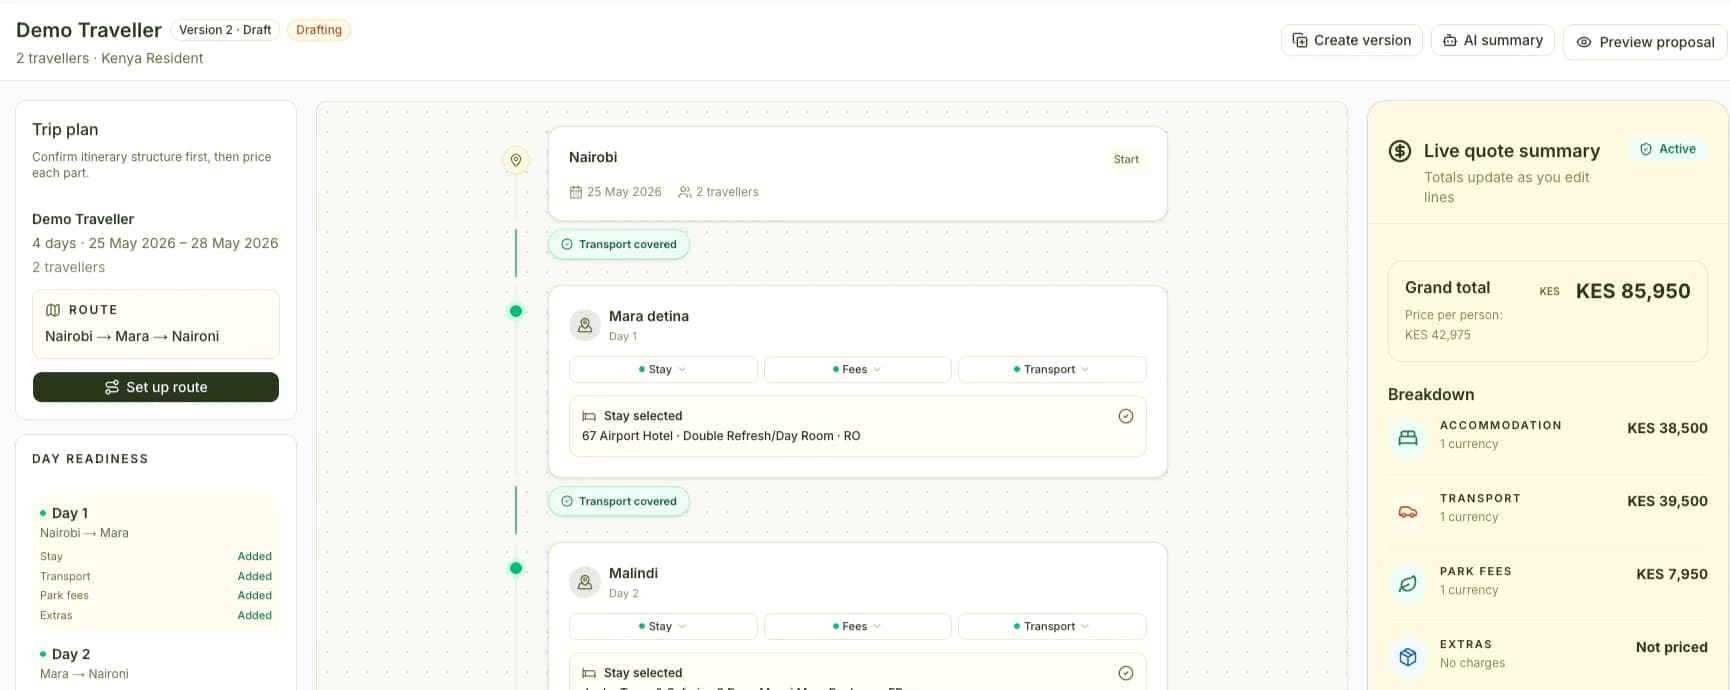The height and width of the screenshot is (690, 1730).
Task: Click the bed icon in Mara detina stay
Action: click(589, 416)
